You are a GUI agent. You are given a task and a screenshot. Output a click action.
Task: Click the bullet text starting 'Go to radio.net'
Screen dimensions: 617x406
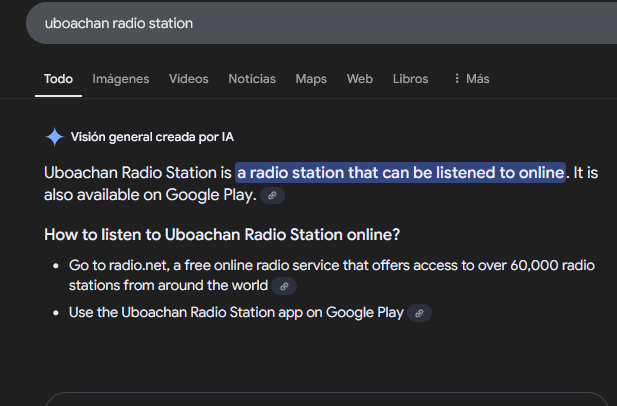coord(332,275)
